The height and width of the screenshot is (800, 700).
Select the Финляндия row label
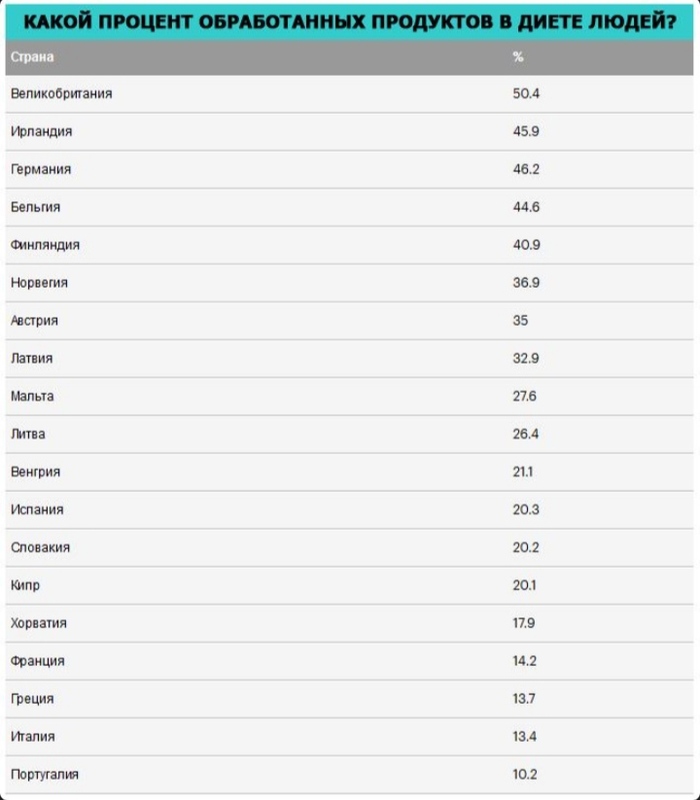pos(45,245)
